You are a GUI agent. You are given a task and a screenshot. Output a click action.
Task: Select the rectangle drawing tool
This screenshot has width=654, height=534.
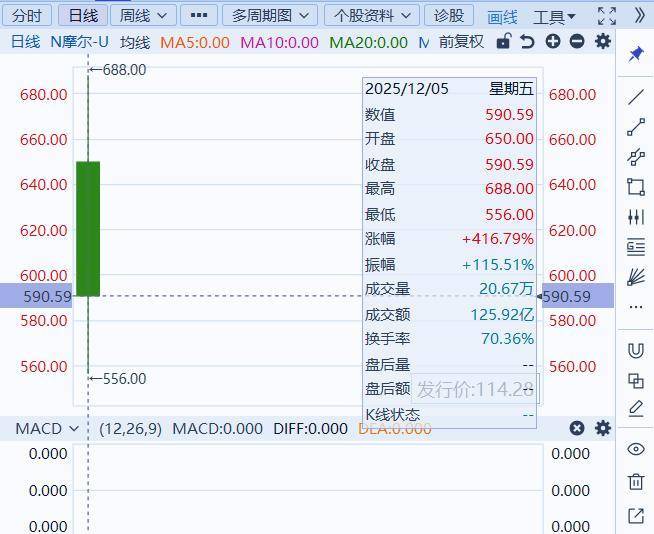[x=635, y=186]
